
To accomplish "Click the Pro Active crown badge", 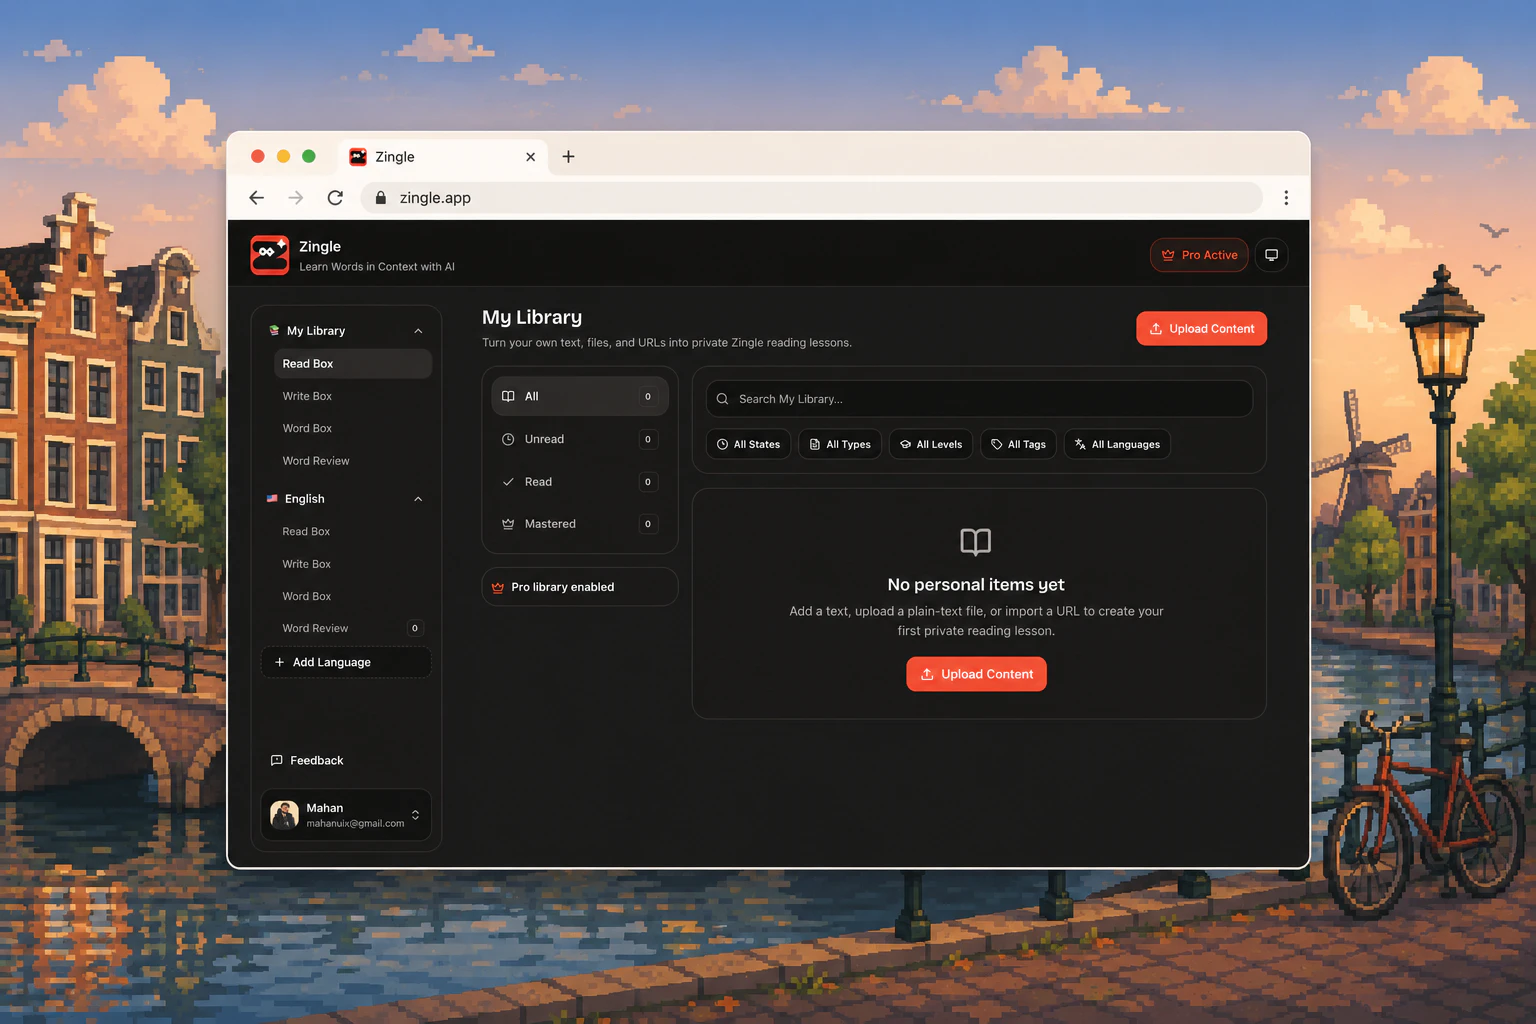I will point(1199,255).
